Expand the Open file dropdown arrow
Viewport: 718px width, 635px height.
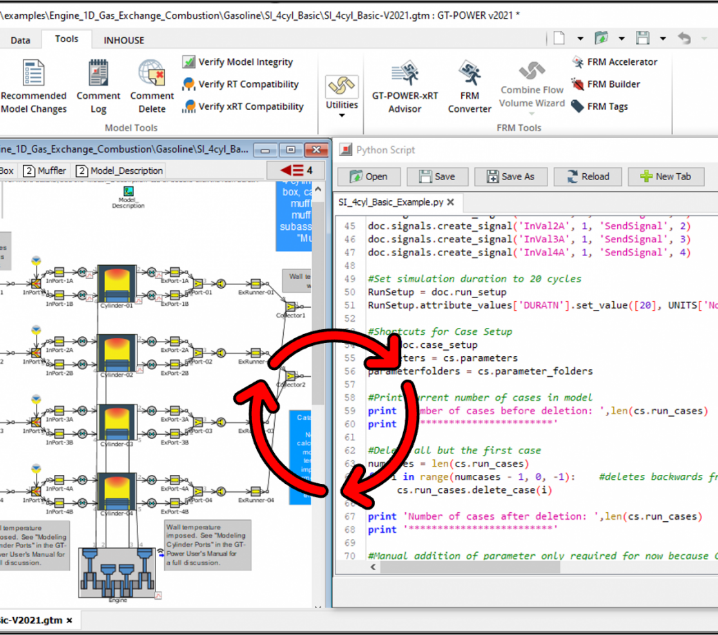coord(621,38)
